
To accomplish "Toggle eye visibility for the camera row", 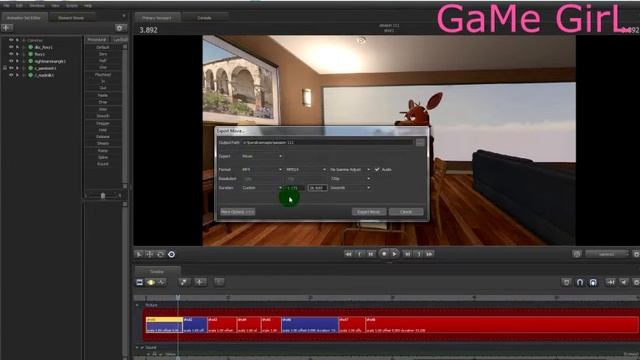I will tap(11, 40).
